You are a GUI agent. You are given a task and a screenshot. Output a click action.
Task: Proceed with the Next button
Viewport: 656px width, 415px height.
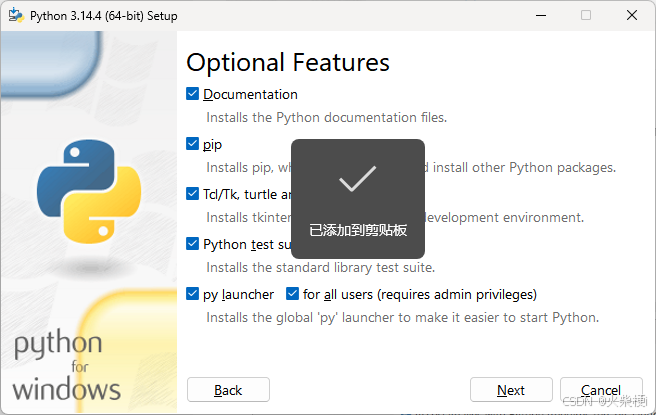[511, 390]
